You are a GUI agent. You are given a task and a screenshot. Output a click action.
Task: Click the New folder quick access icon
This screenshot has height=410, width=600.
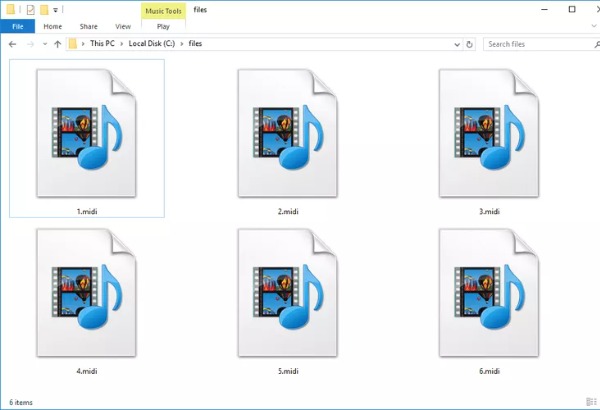click(x=44, y=10)
